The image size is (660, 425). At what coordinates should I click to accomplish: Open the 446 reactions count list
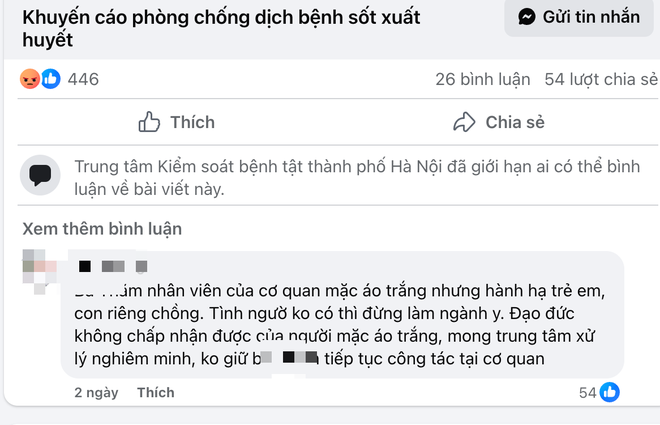point(83,80)
